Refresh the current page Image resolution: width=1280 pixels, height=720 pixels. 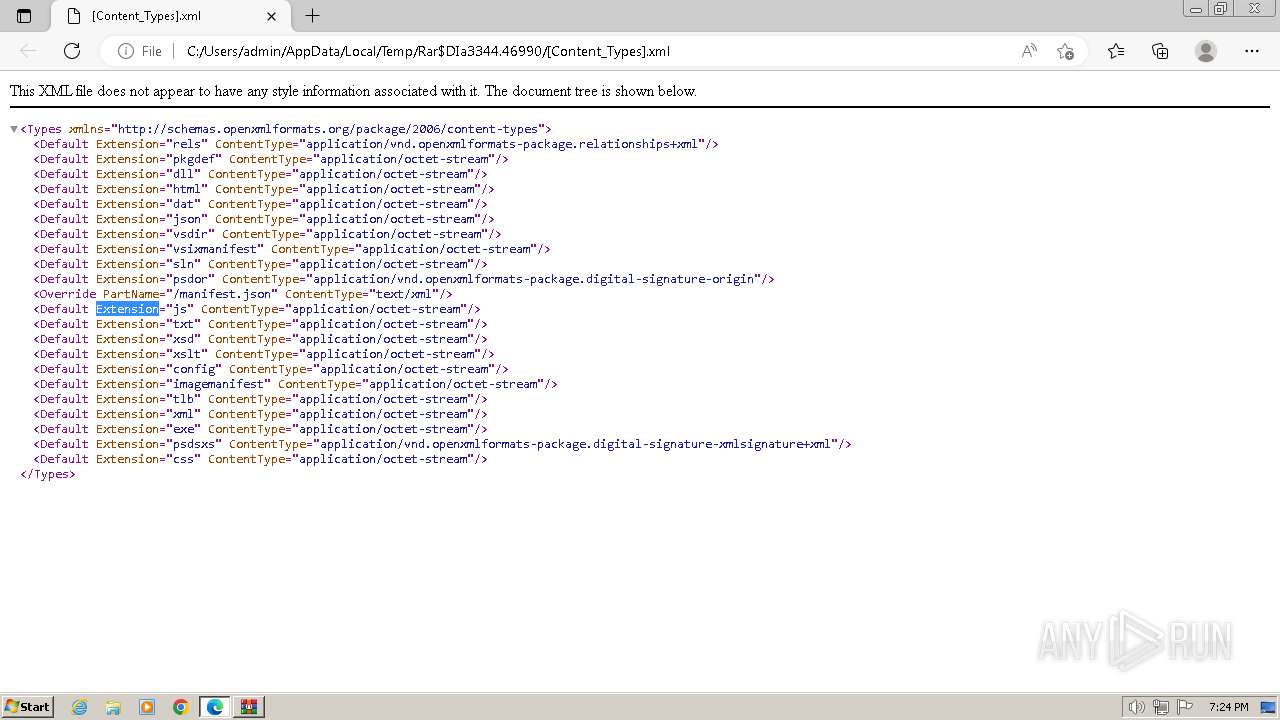tap(72, 51)
